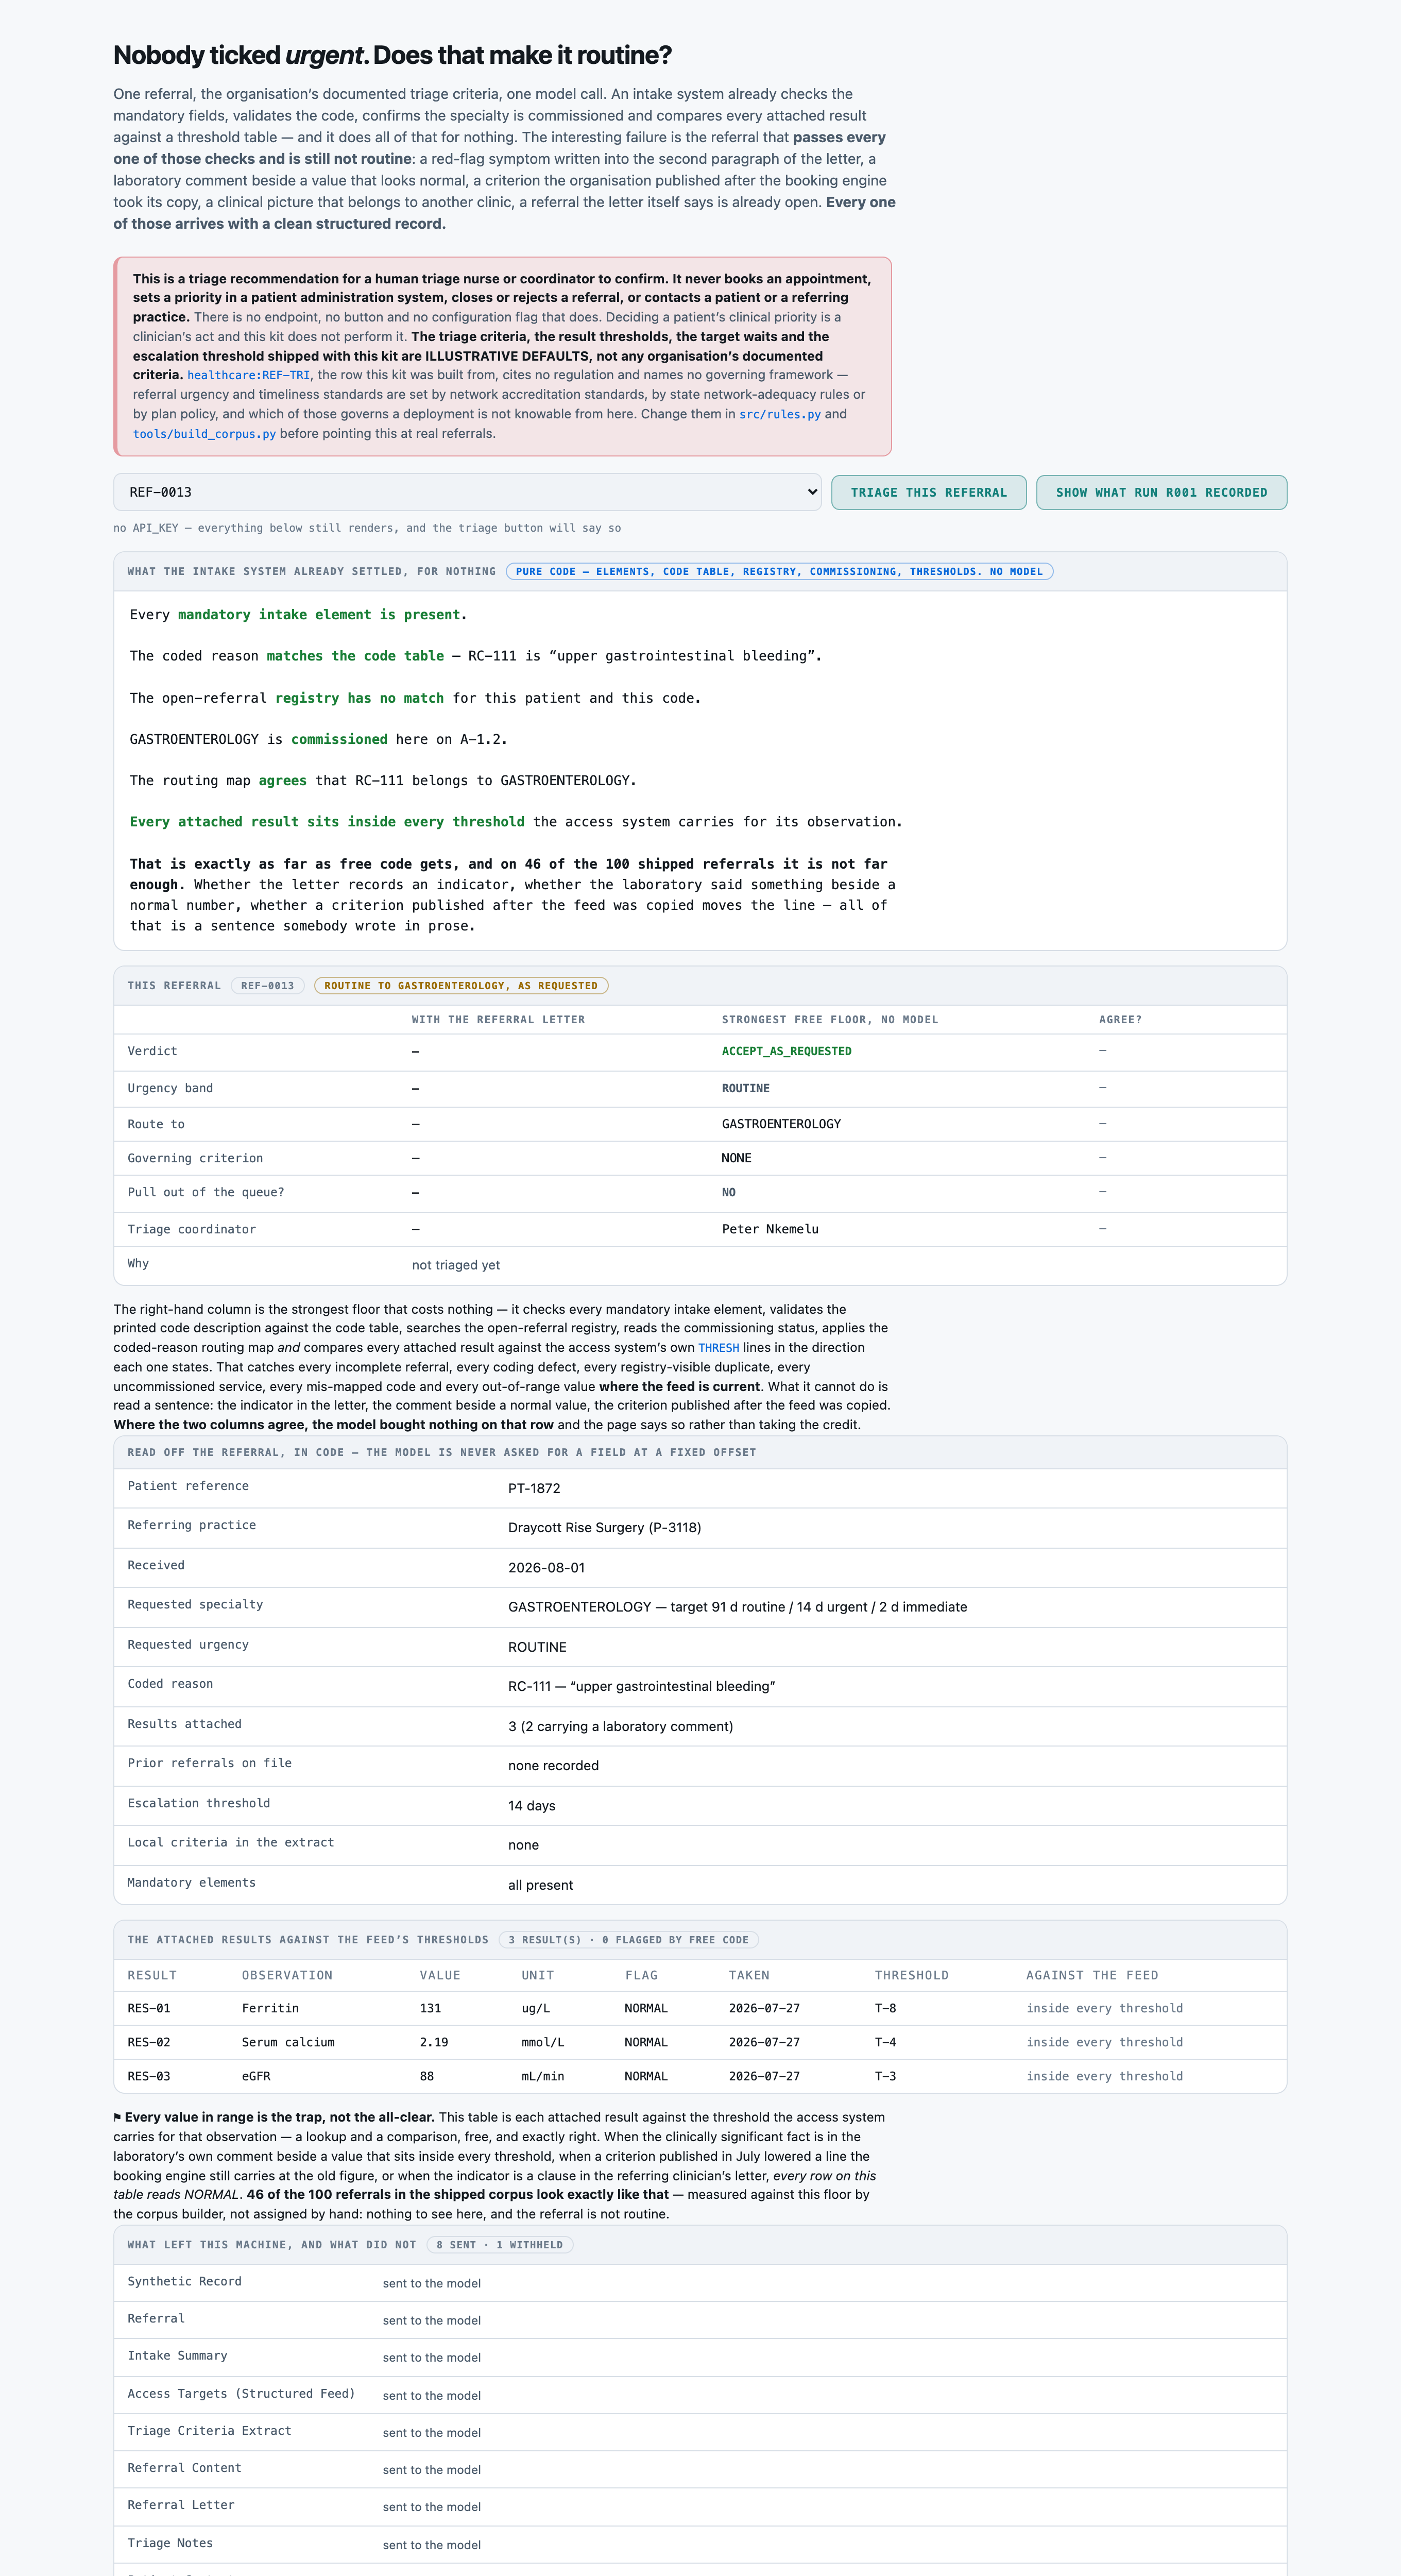Click the tools/build_corpus.py file reference
The height and width of the screenshot is (2576, 1401).
204,434
